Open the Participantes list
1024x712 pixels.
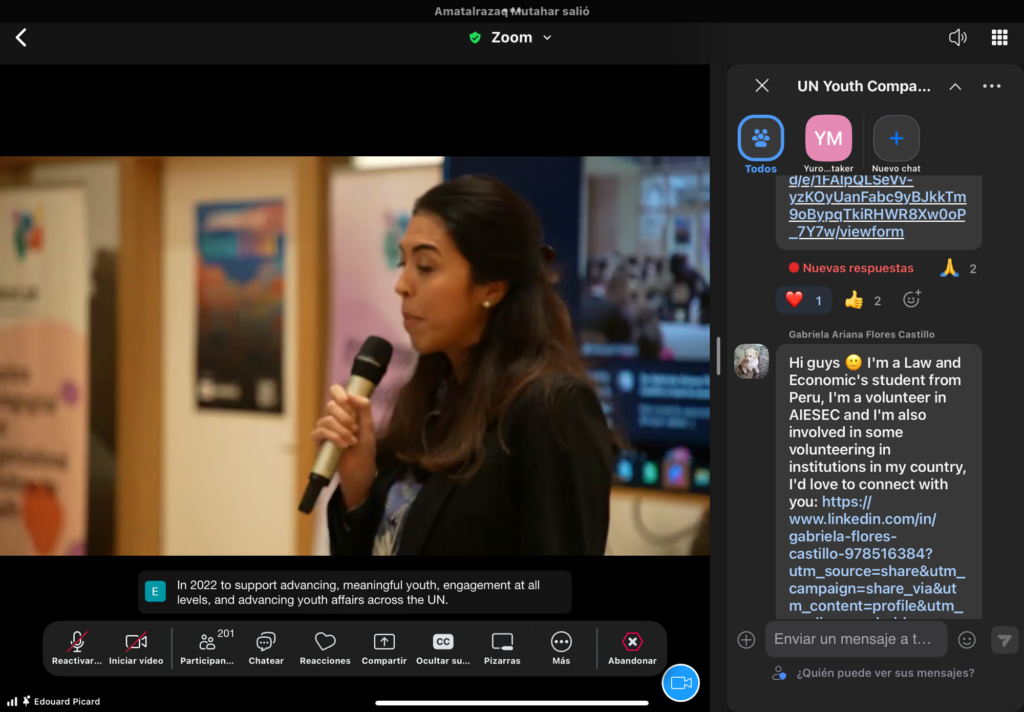click(x=208, y=647)
